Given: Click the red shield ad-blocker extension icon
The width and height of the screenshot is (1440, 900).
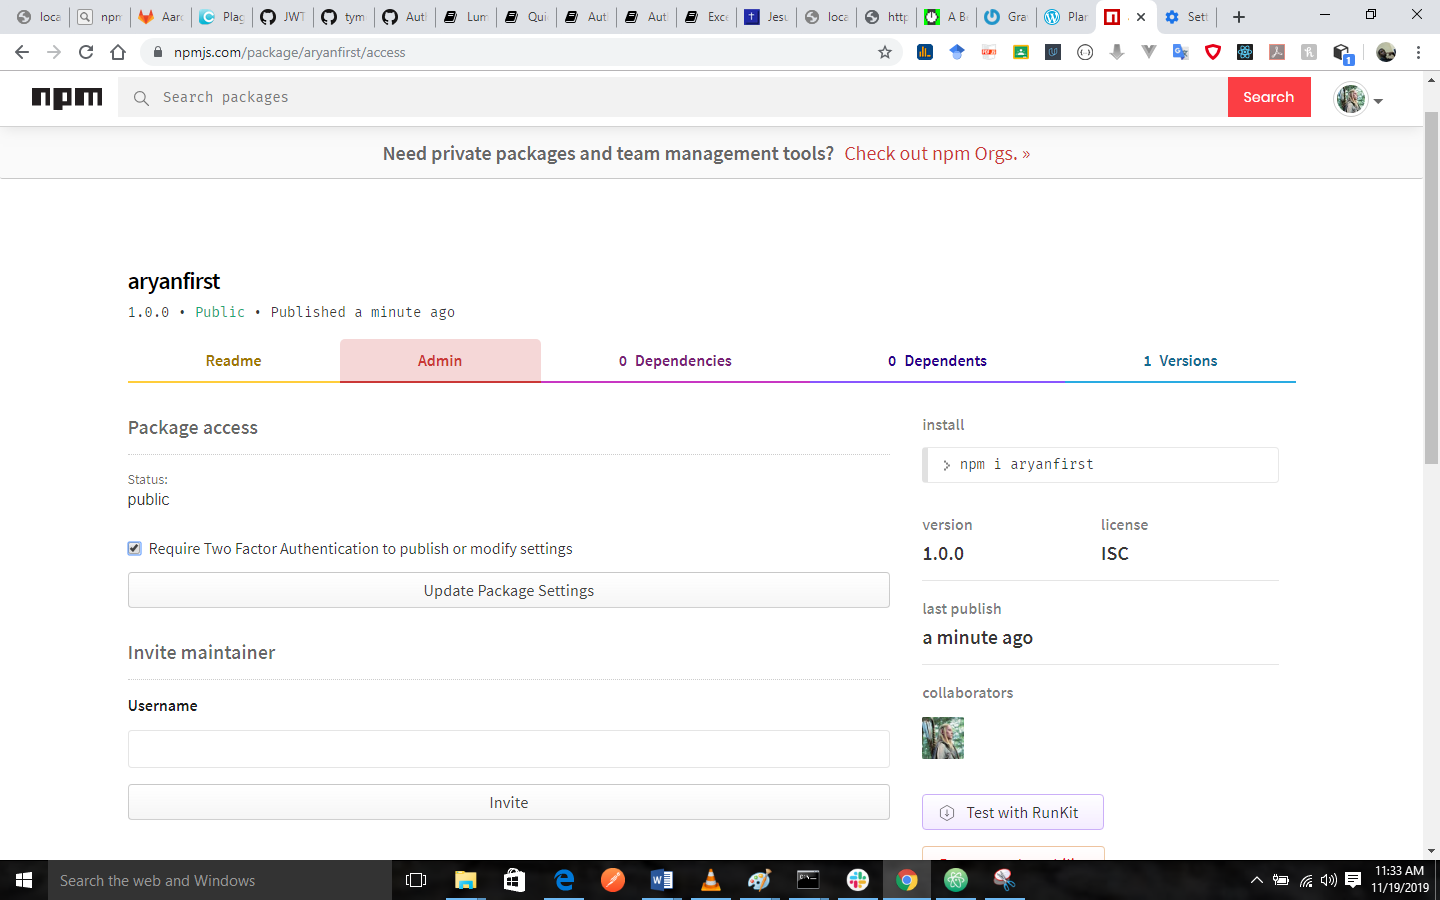Looking at the screenshot, I should (x=1213, y=52).
